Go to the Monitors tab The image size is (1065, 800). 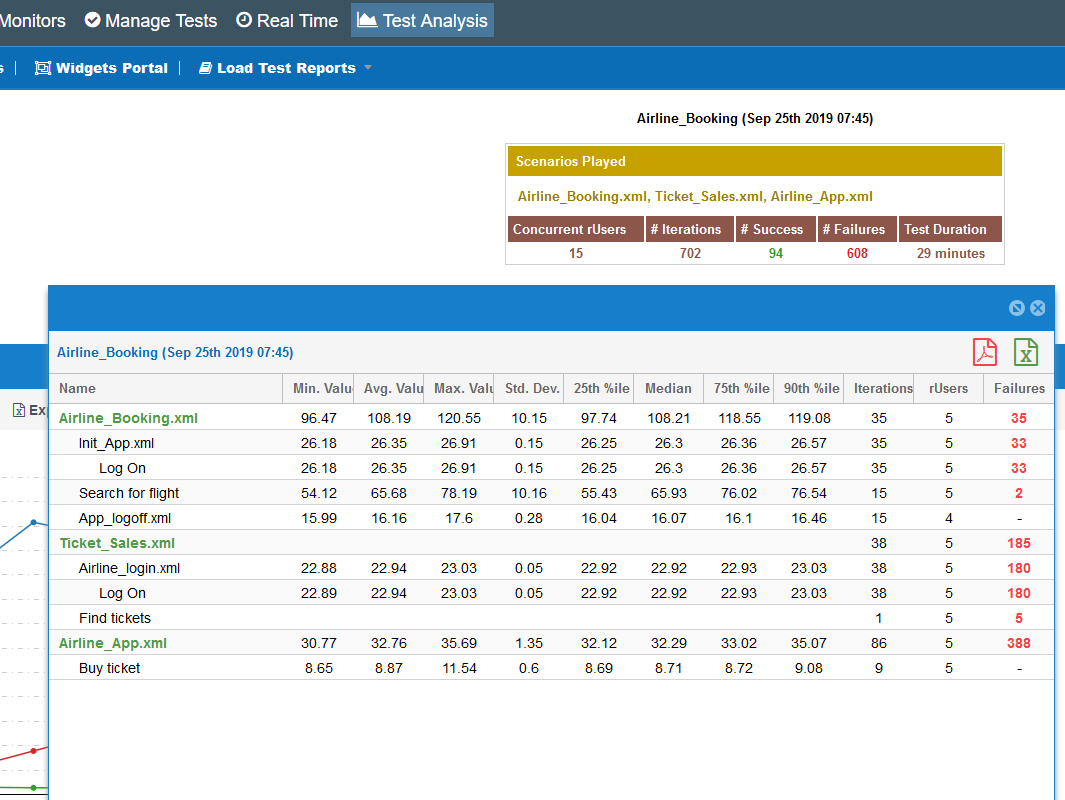coord(33,20)
